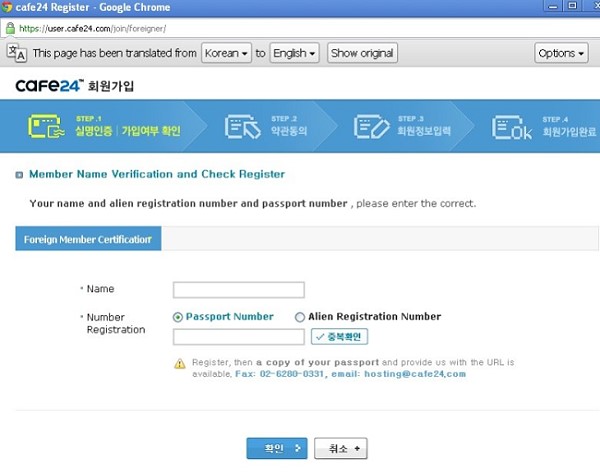Maximize the Chrome window

click(x=572, y=6)
